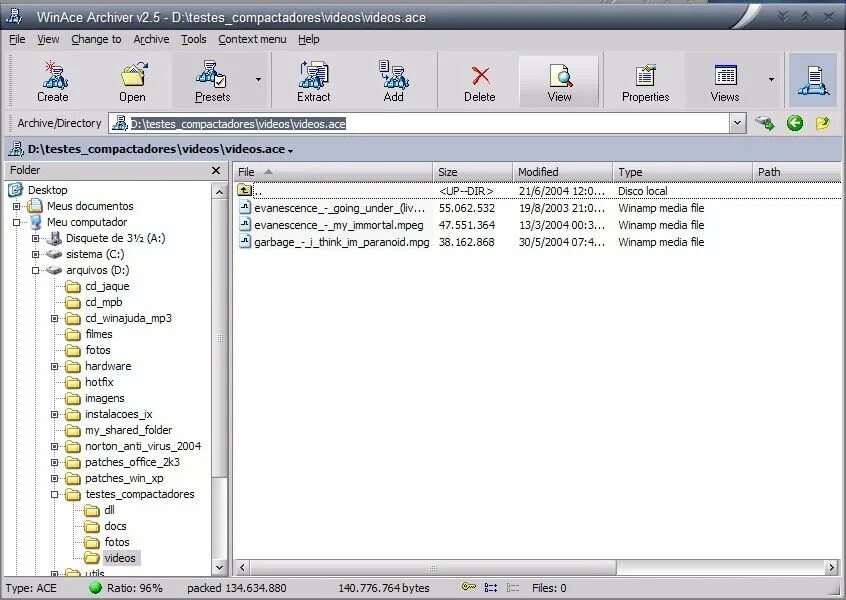Click the key icon in the status bar
Image resolution: width=846 pixels, height=600 pixels.
click(469, 587)
